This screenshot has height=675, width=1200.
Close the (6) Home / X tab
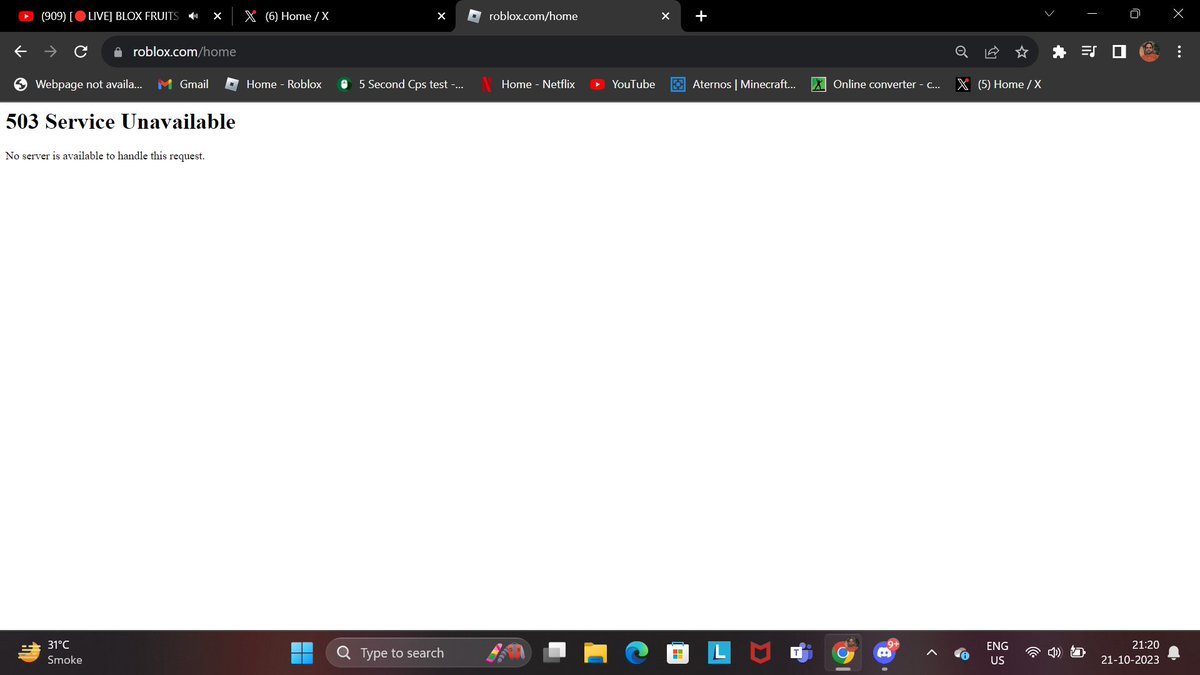441,16
